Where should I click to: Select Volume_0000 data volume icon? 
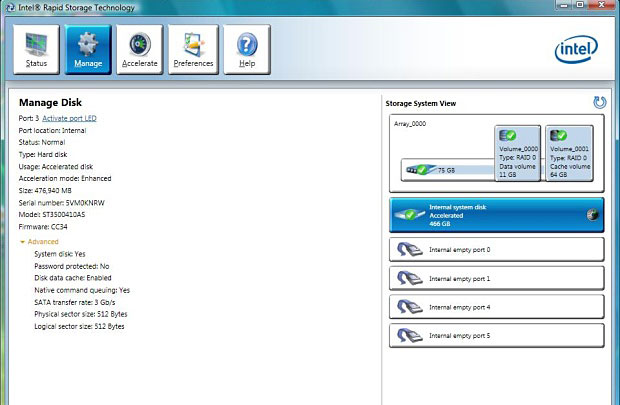[x=507, y=136]
